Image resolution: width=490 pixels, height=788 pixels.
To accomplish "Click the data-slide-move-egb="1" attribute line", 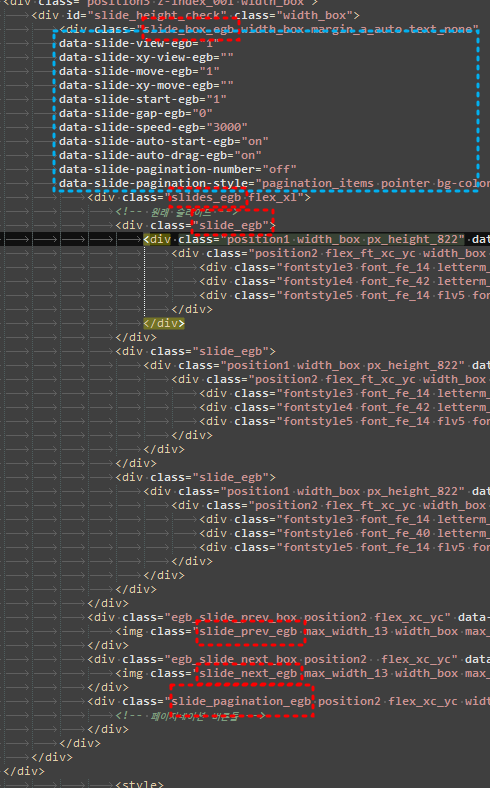I will pos(140,71).
